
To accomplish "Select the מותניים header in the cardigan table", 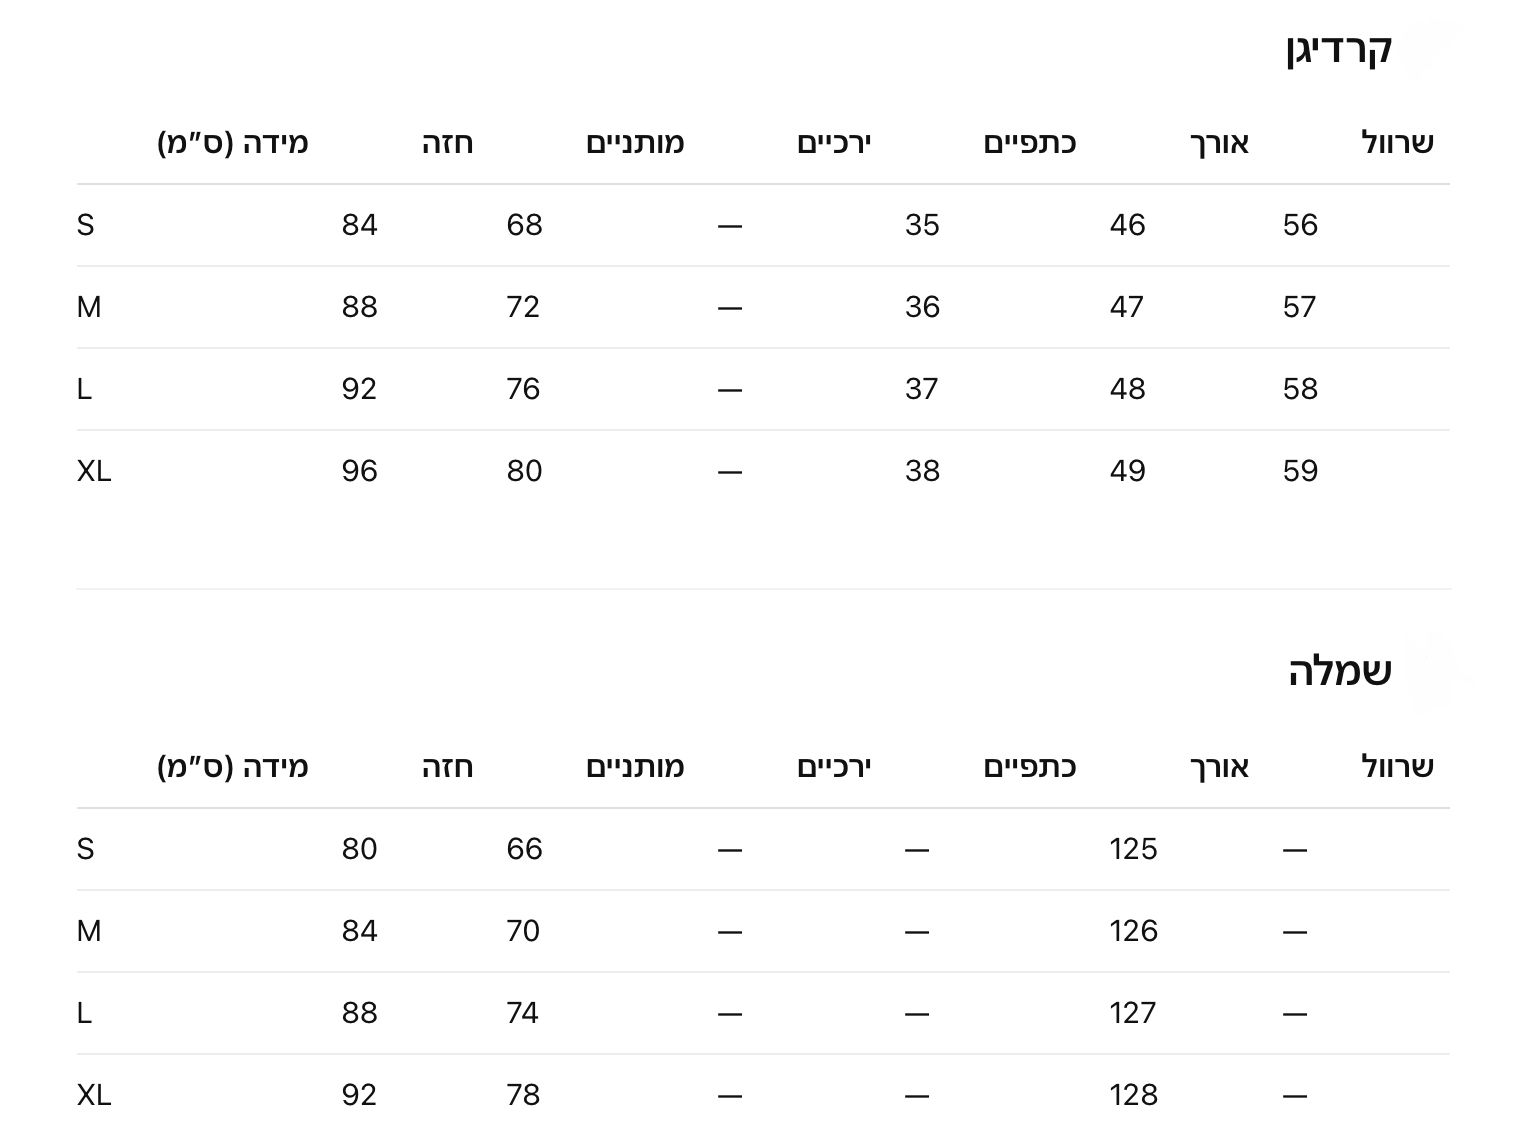I will (x=635, y=143).
